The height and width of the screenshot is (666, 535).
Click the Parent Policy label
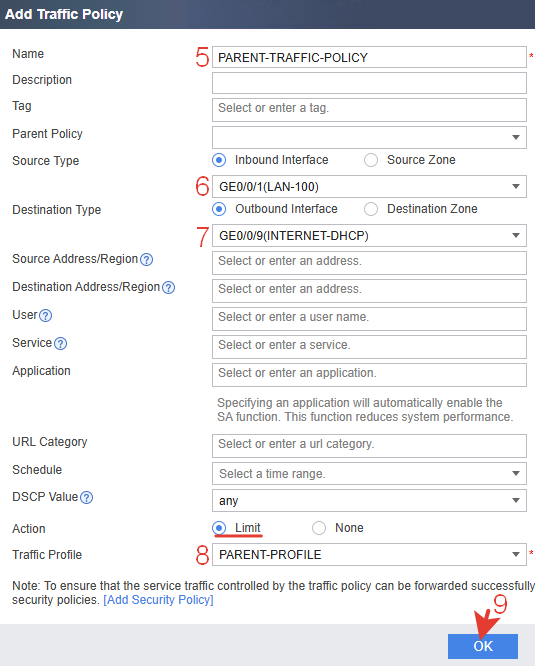pos(48,134)
